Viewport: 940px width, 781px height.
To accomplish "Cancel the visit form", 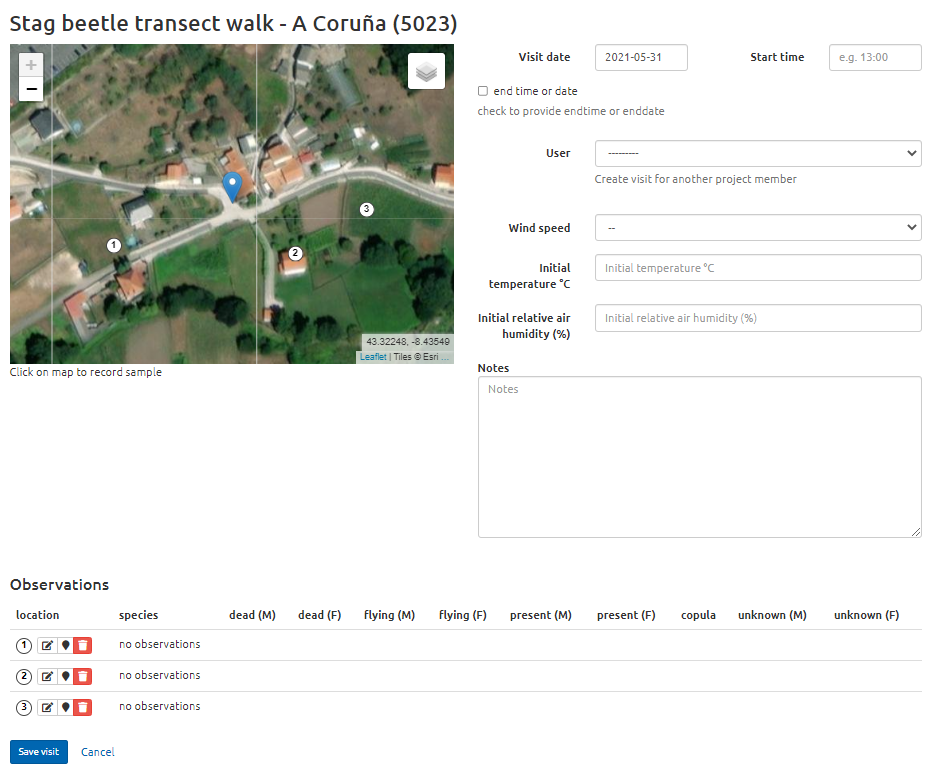I will pos(98,752).
